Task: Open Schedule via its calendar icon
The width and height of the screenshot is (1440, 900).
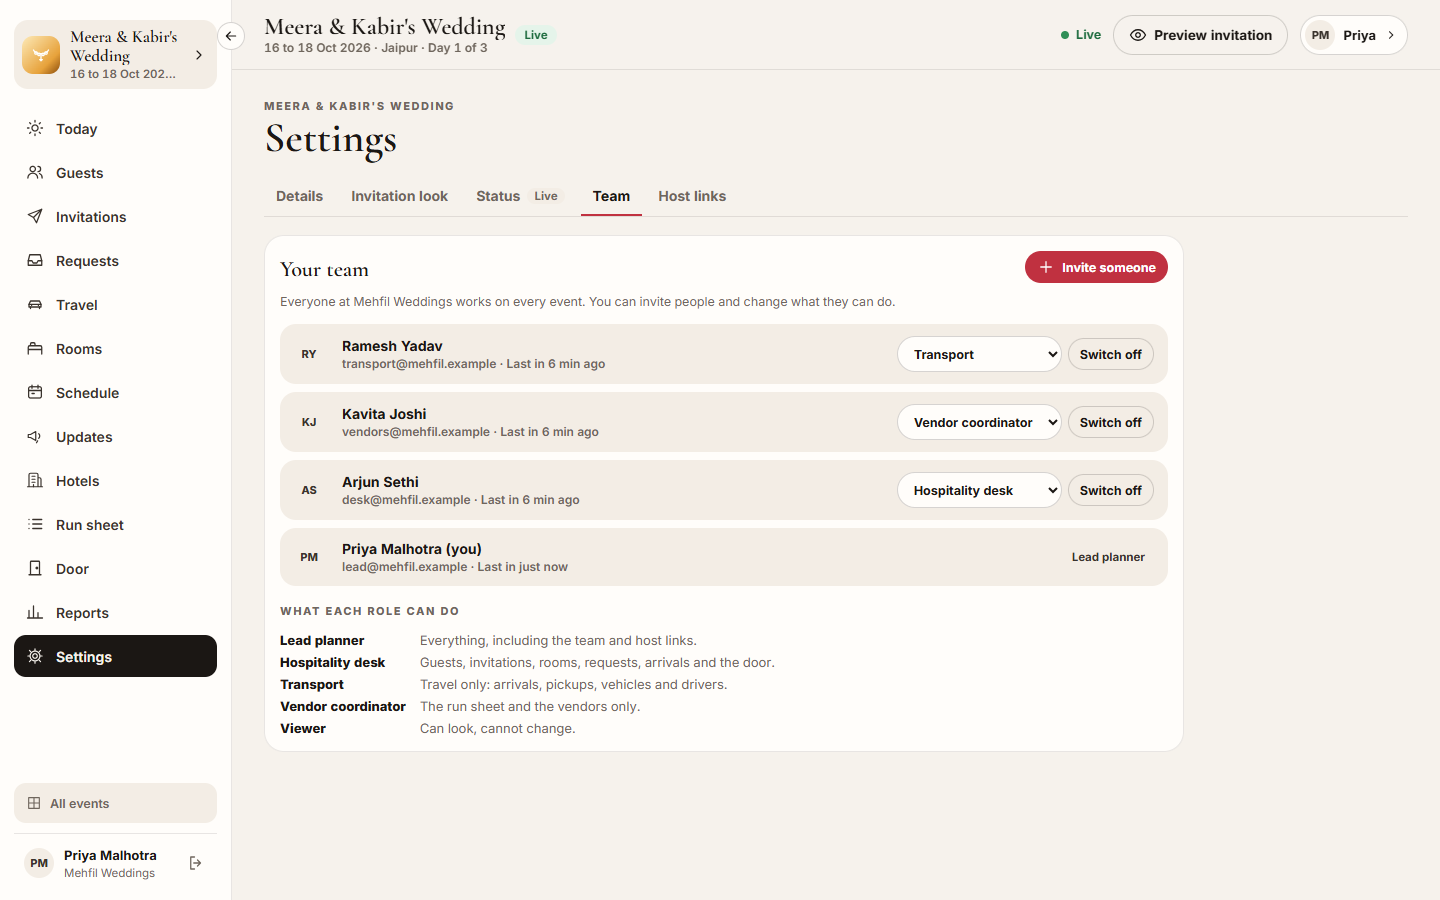Action: (x=35, y=393)
